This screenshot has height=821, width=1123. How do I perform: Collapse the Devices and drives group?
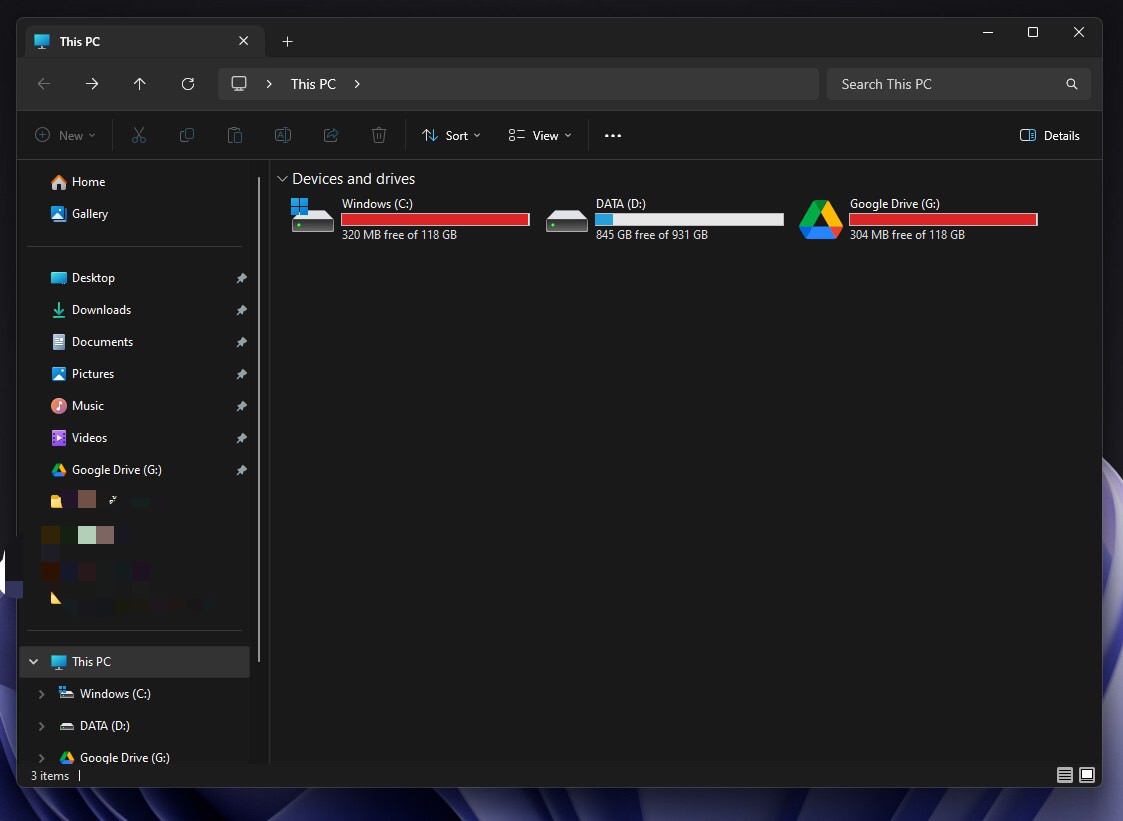point(282,178)
